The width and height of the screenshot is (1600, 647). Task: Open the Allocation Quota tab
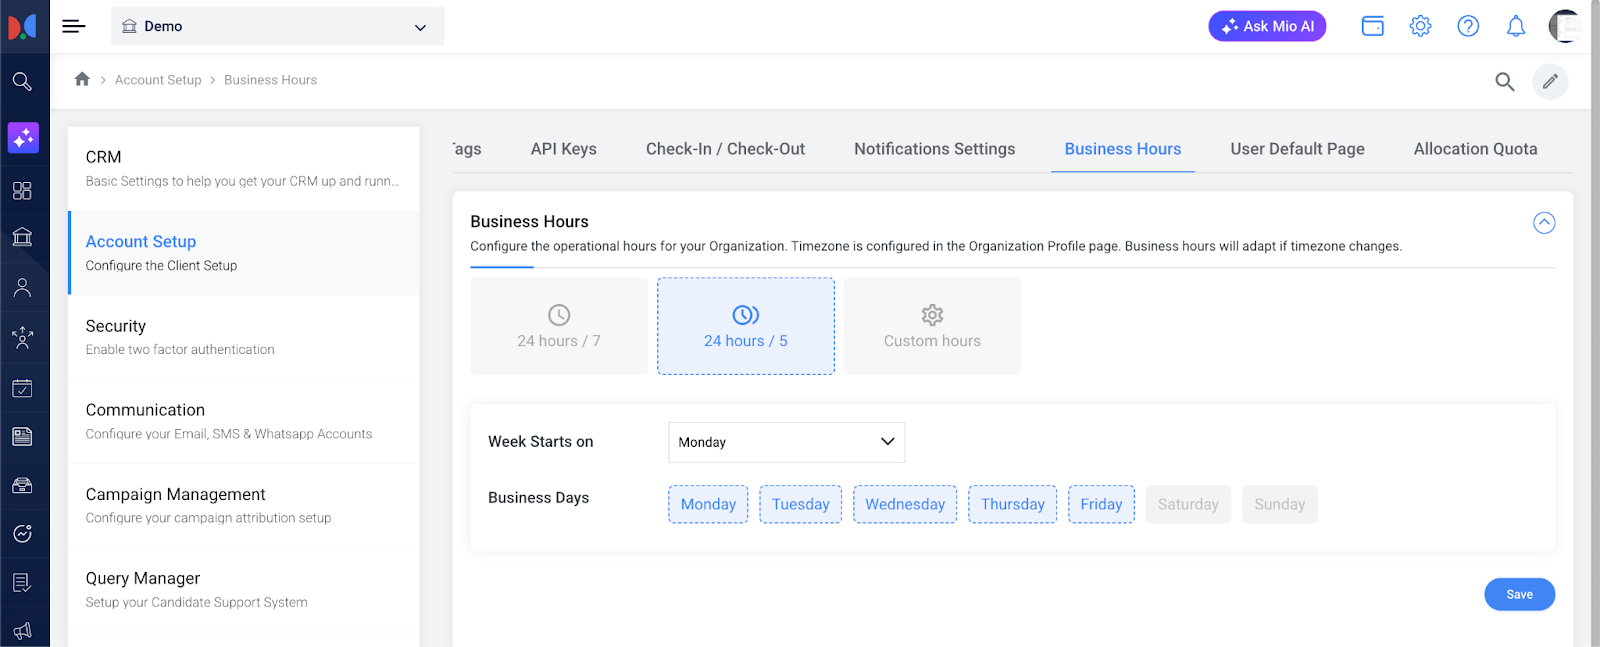[x=1475, y=149]
